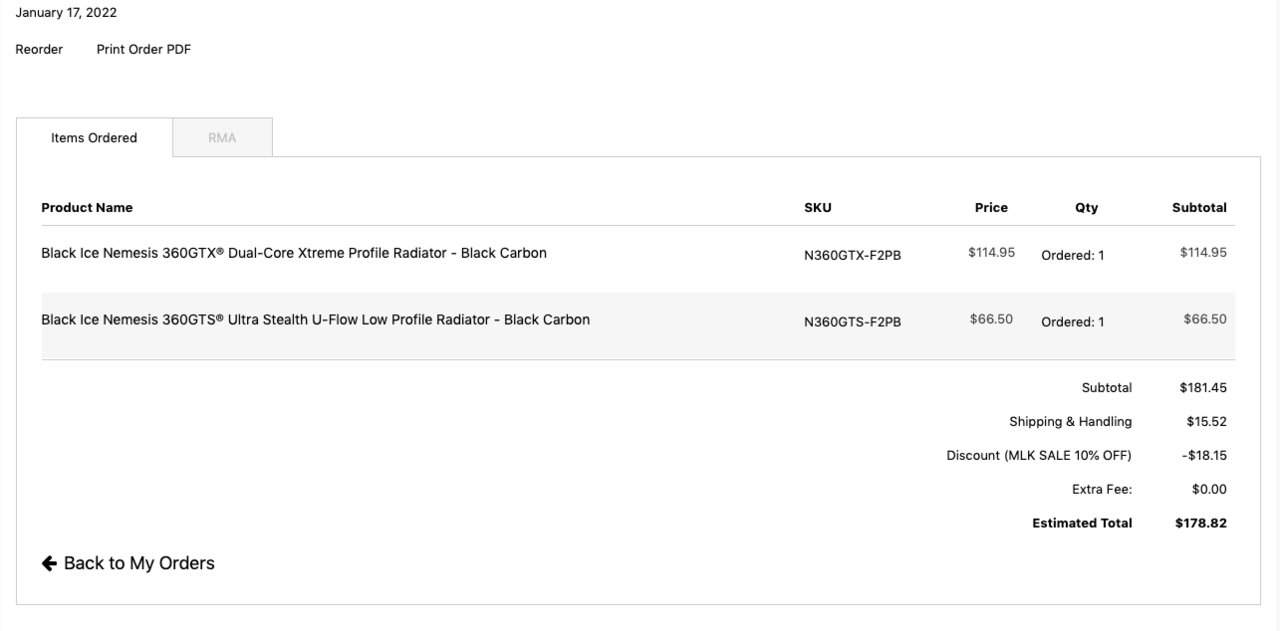Open the 360GTX Dual-Core Xtreme Radiator product
1280x631 pixels.
coord(293,252)
